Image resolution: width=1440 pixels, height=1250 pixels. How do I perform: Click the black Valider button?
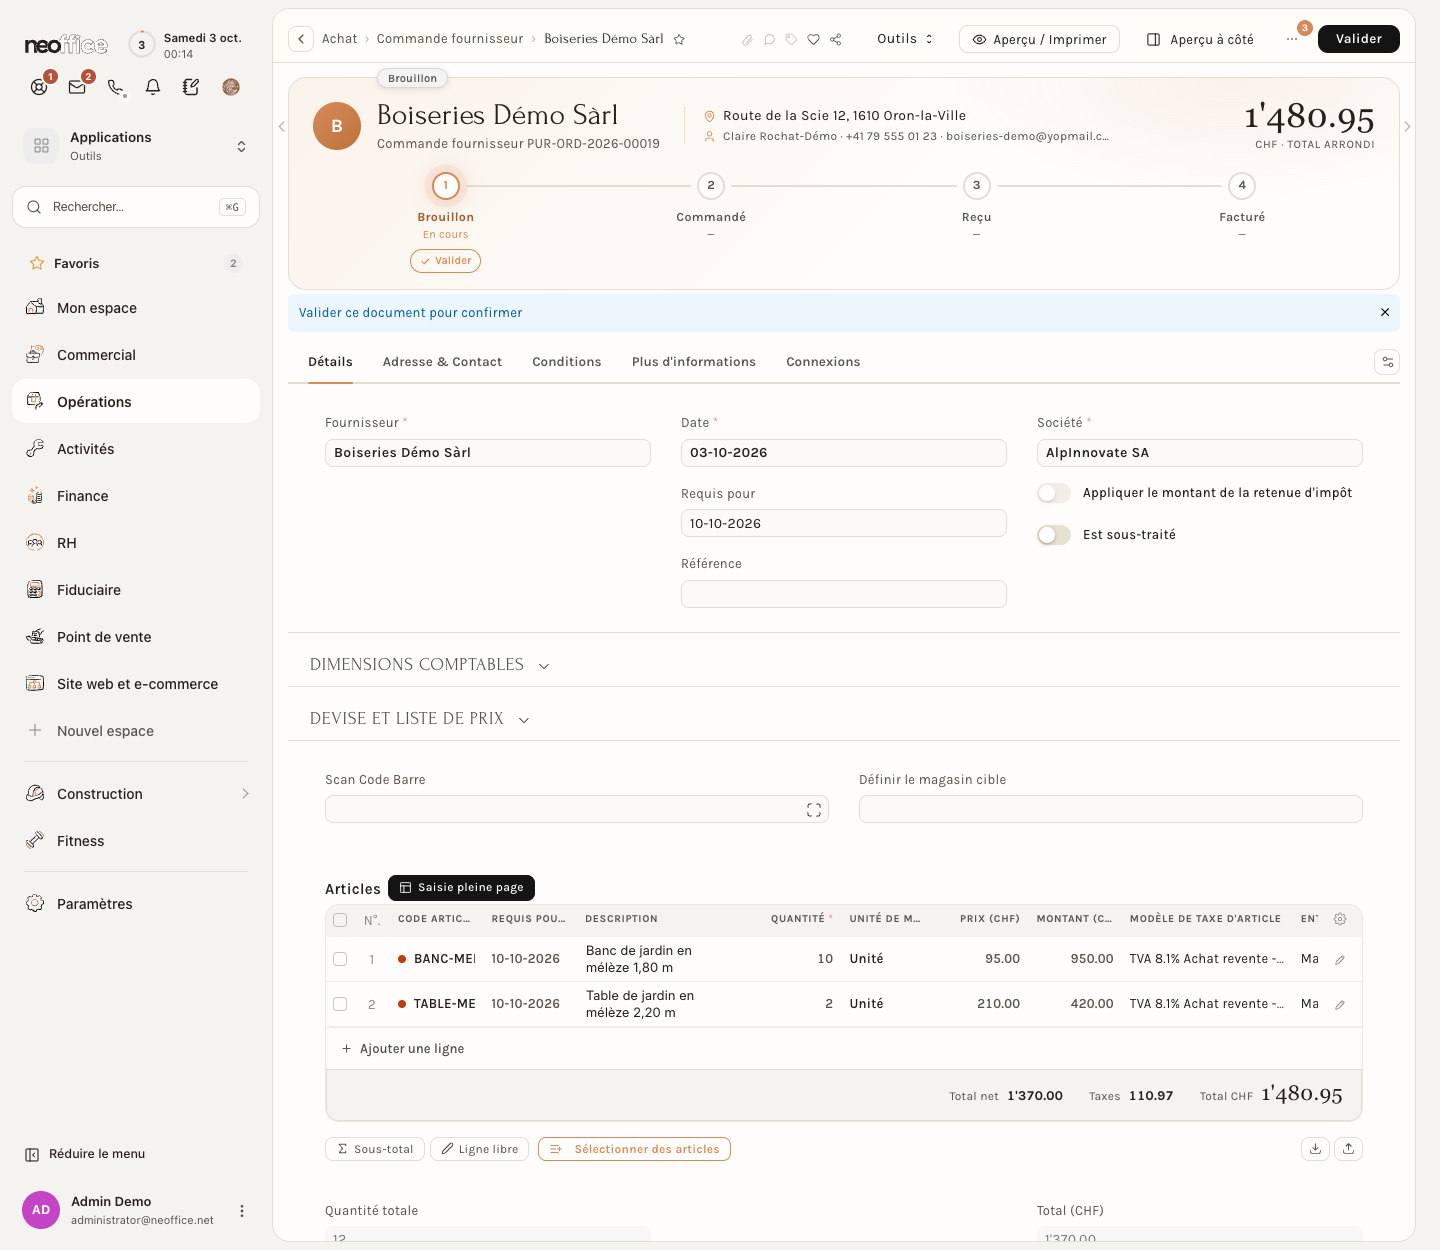tap(1359, 39)
